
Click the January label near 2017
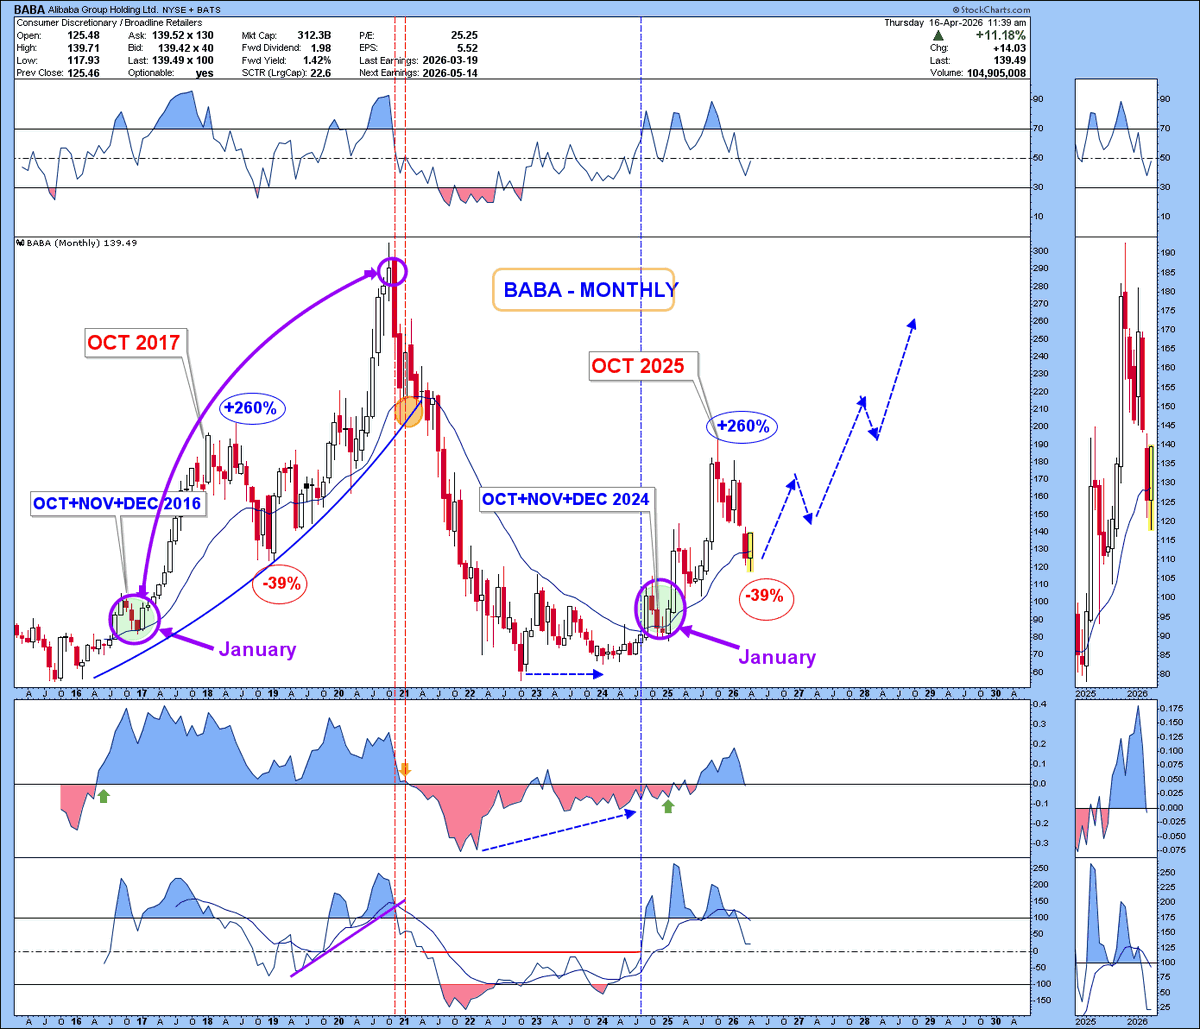pos(257,649)
